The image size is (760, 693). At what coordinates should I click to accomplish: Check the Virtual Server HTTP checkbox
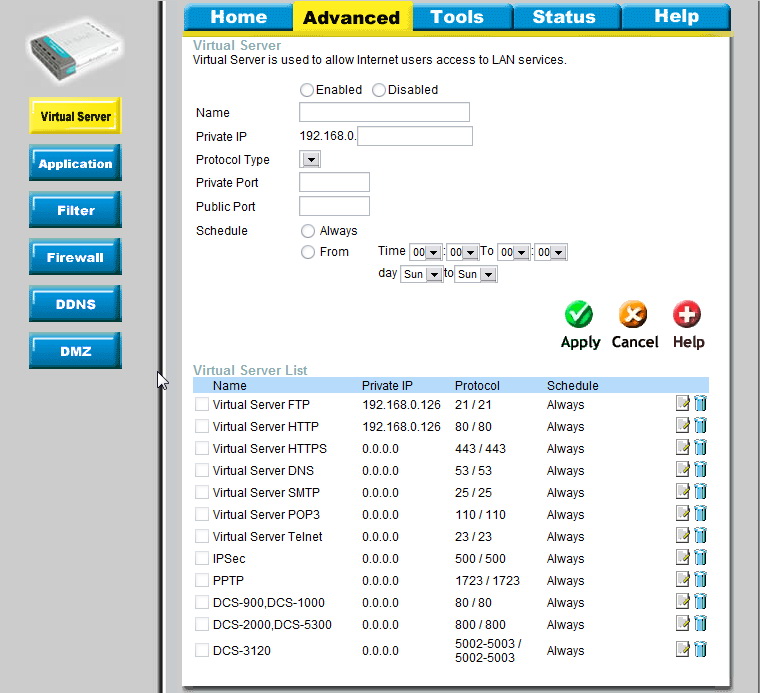tap(202, 426)
